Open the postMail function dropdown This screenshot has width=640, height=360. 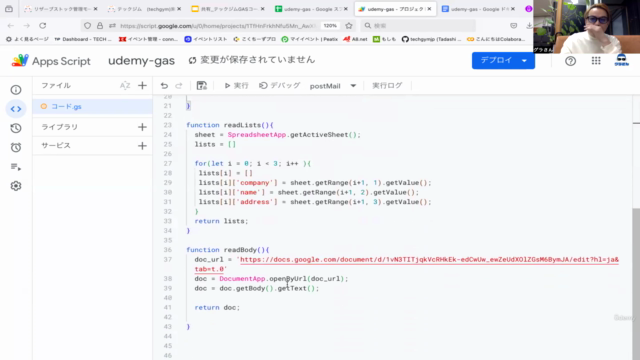[x=333, y=86]
